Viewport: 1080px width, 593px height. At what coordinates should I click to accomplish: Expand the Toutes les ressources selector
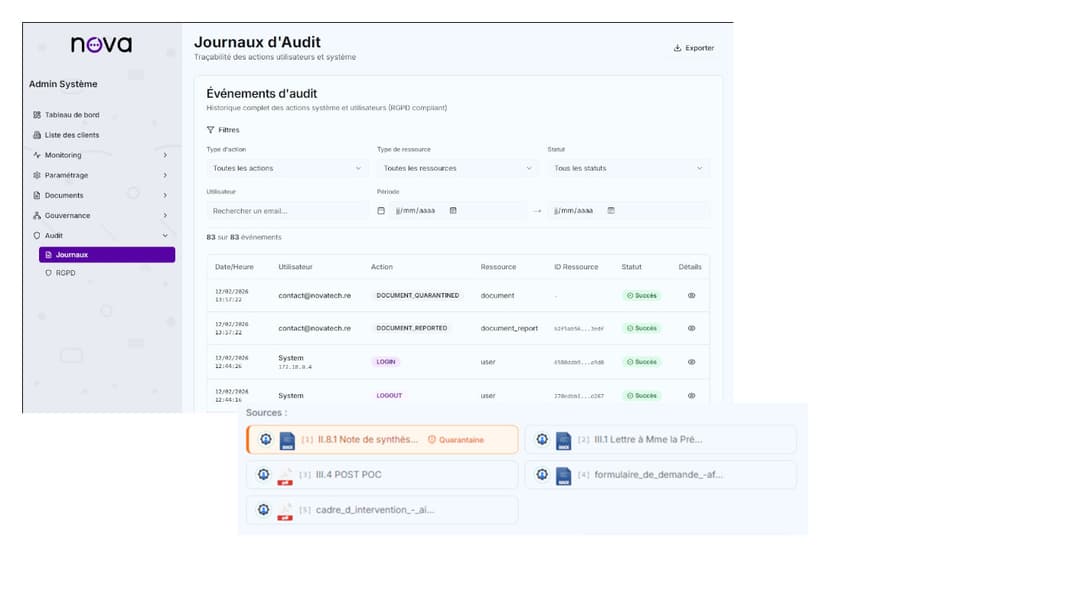tap(455, 168)
